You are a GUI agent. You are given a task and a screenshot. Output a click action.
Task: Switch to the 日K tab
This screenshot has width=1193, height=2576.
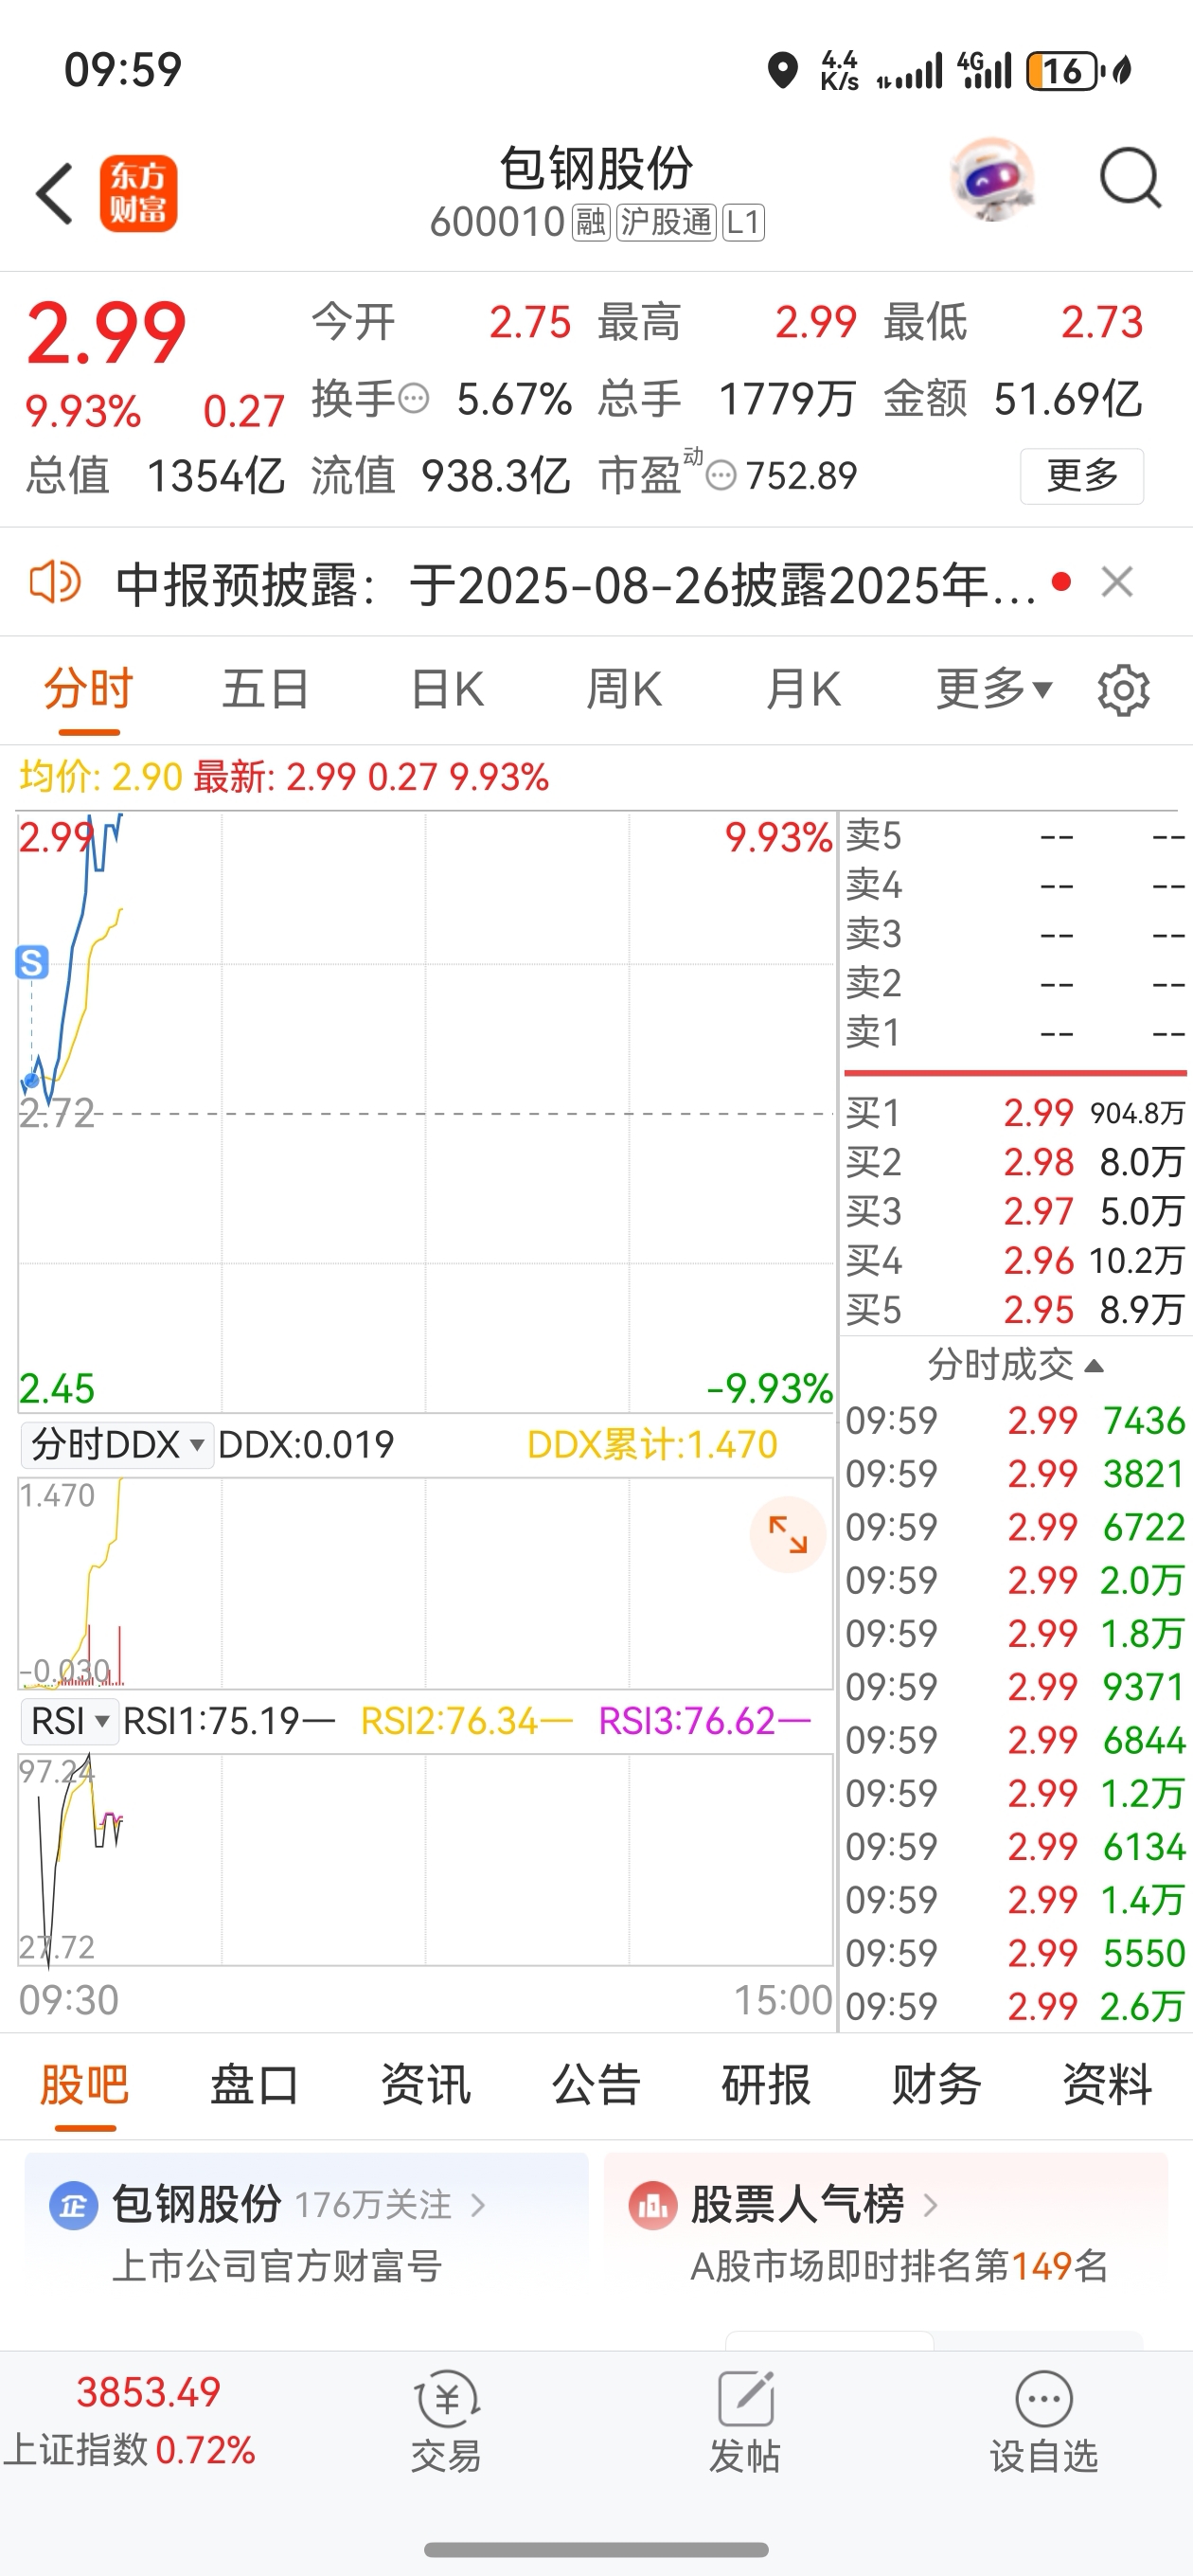tap(447, 689)
